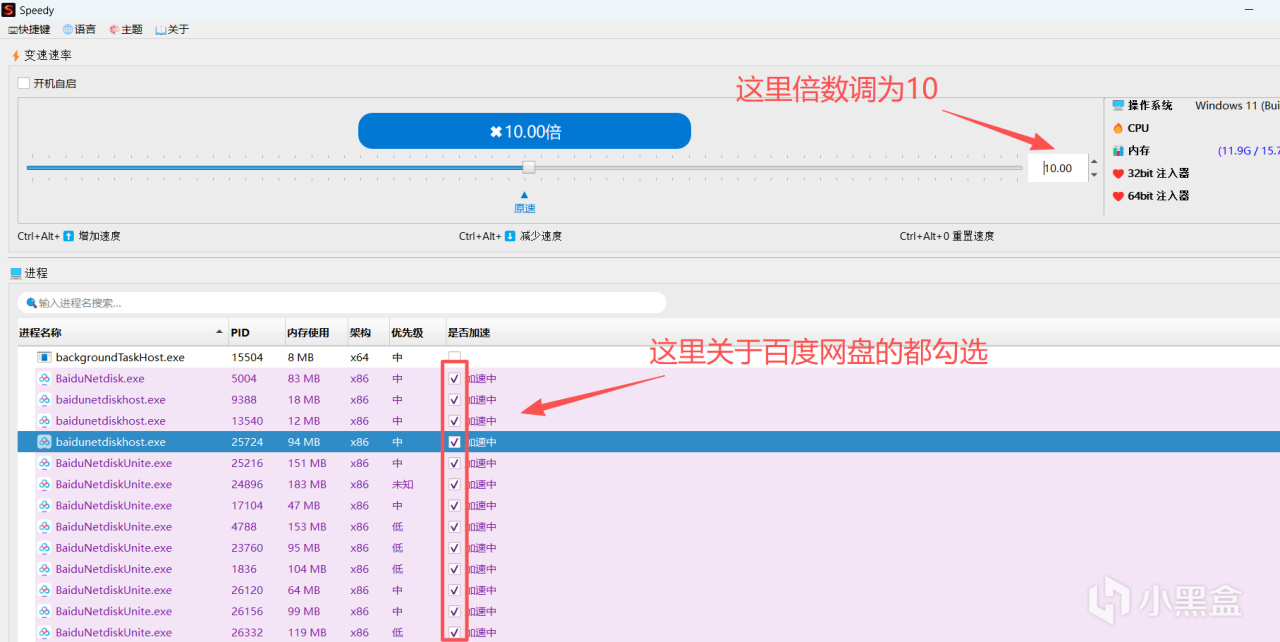
Task: Decrease speed with spin box down arrow
Action: click(1094, 175)
